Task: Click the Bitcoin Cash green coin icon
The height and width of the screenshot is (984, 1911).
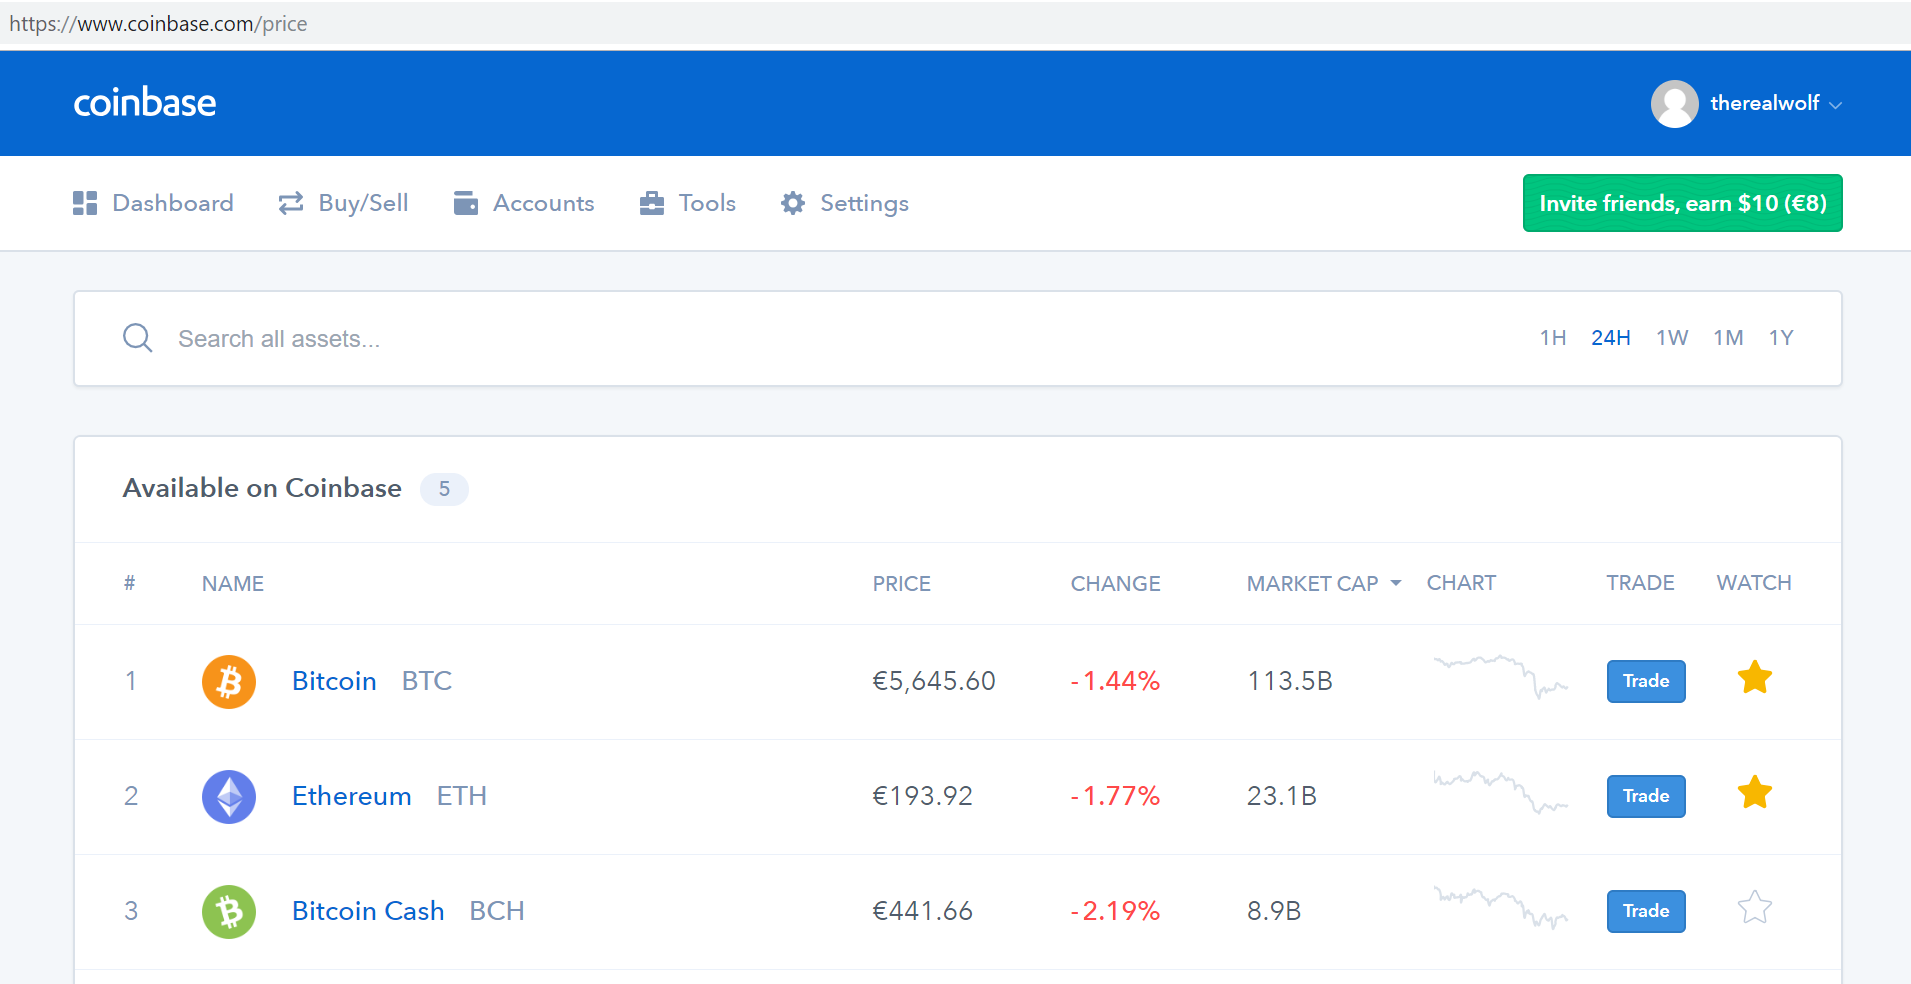Action: point(229,912)
